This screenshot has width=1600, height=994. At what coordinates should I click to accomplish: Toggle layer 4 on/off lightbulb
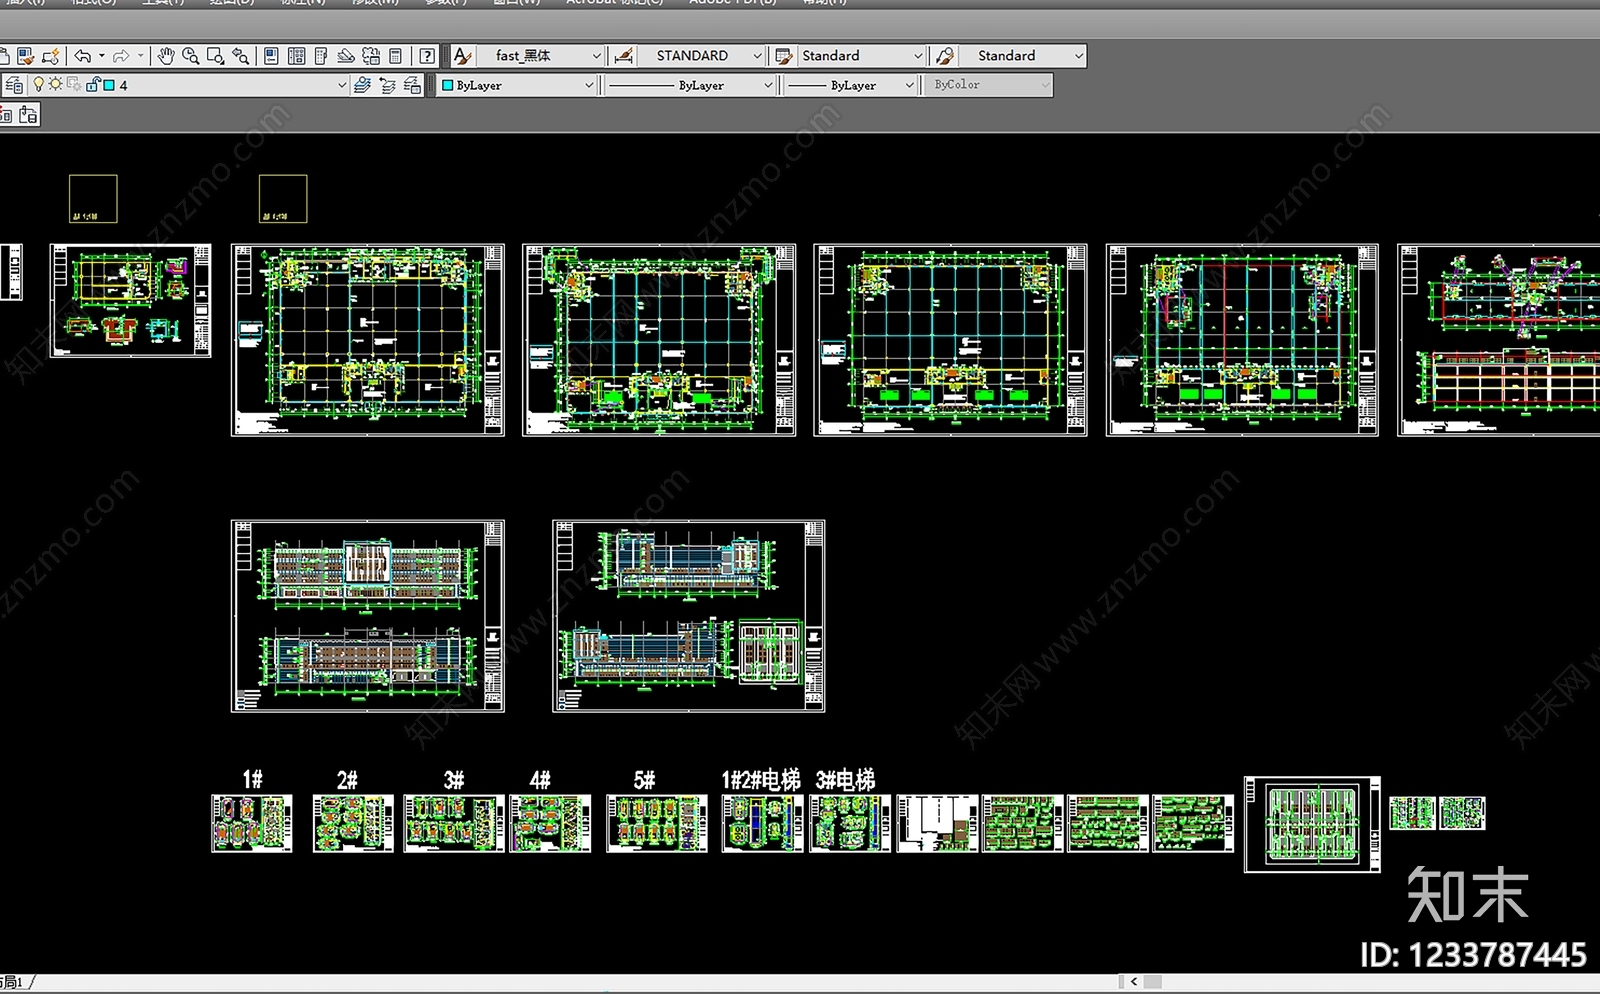39,85
